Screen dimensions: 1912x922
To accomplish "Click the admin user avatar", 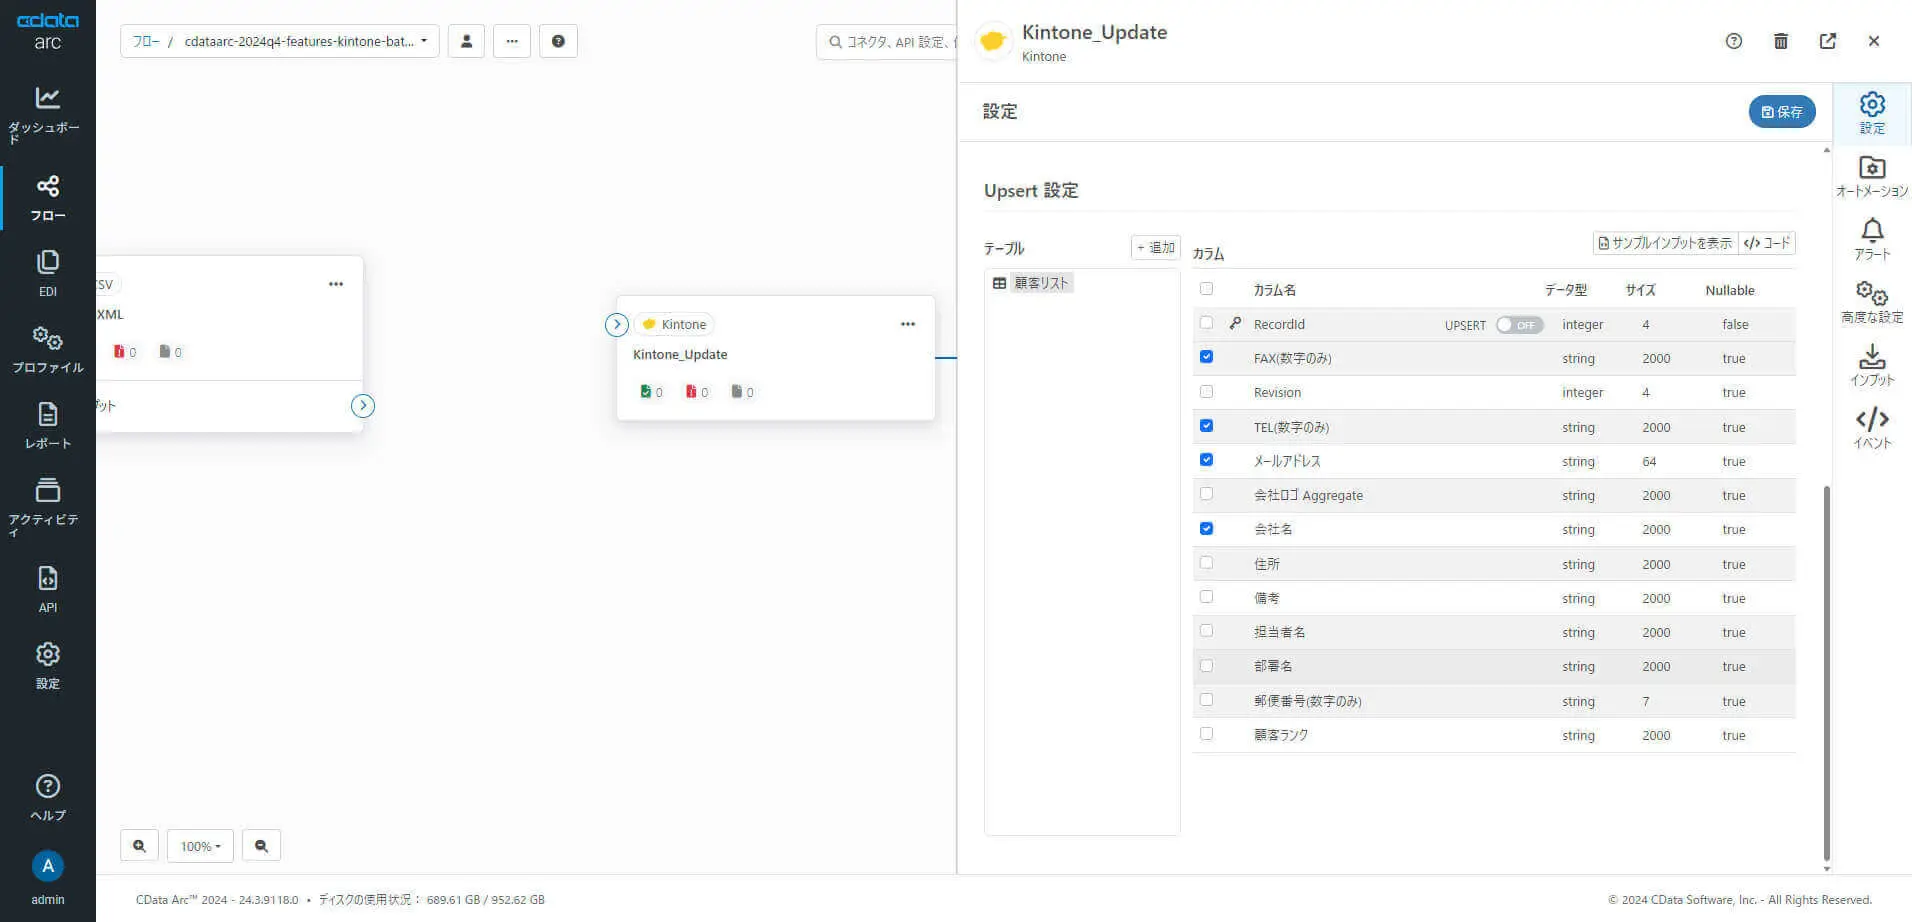I will 47,866.
